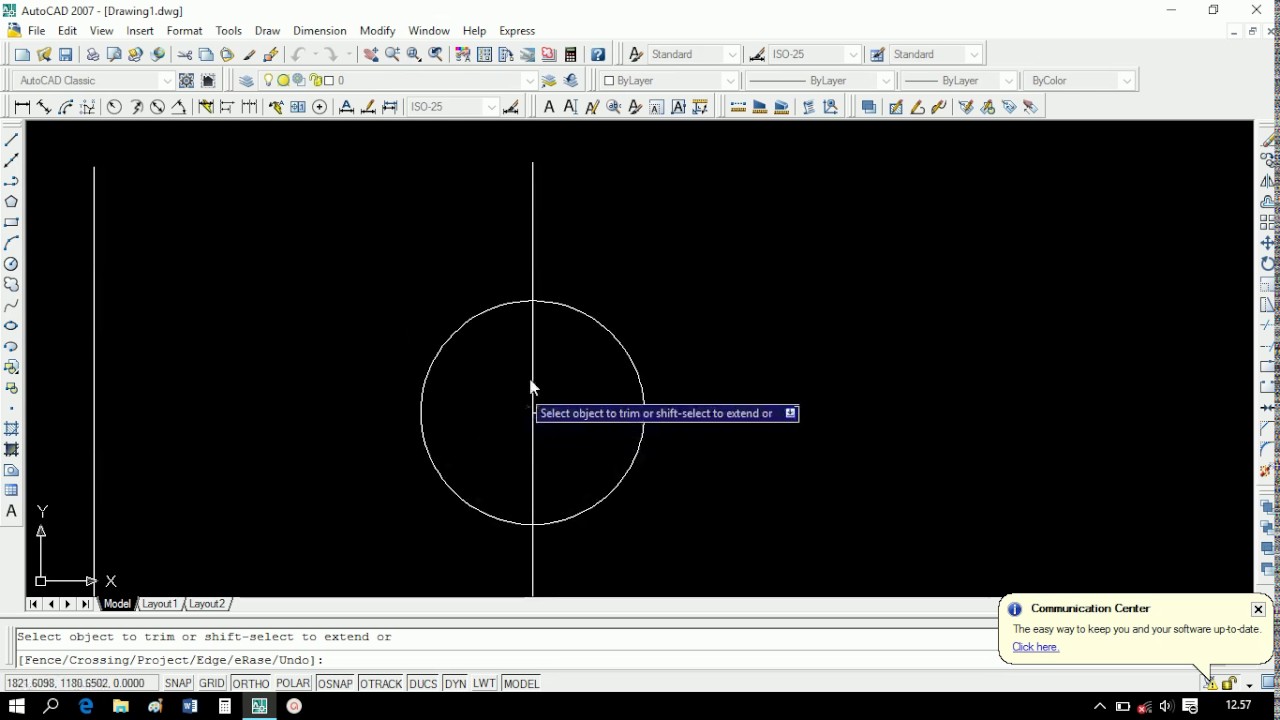Open the File menu
This screenshot has width=1280, height=720.
[x=36, y=31]
